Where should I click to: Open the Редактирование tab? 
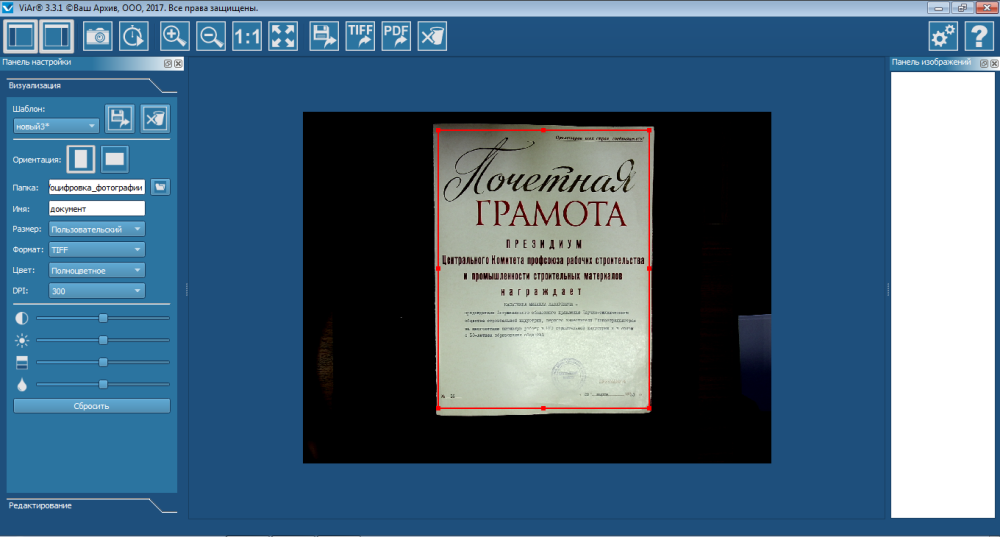click(x=40, y=505)
